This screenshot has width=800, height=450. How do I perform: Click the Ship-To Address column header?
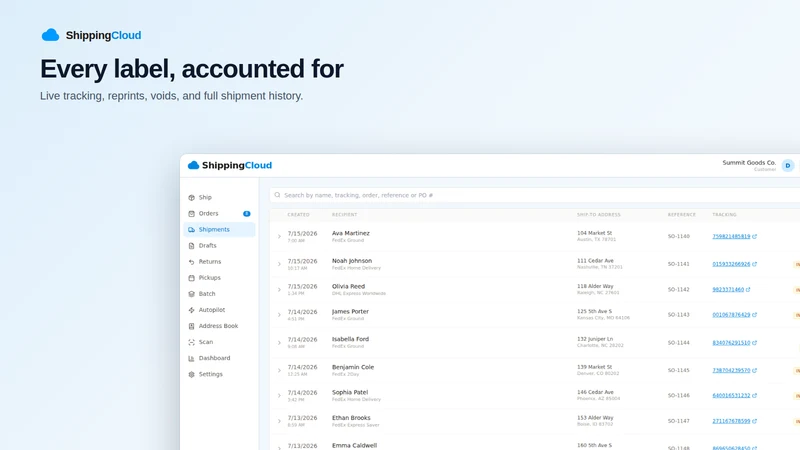598,215
